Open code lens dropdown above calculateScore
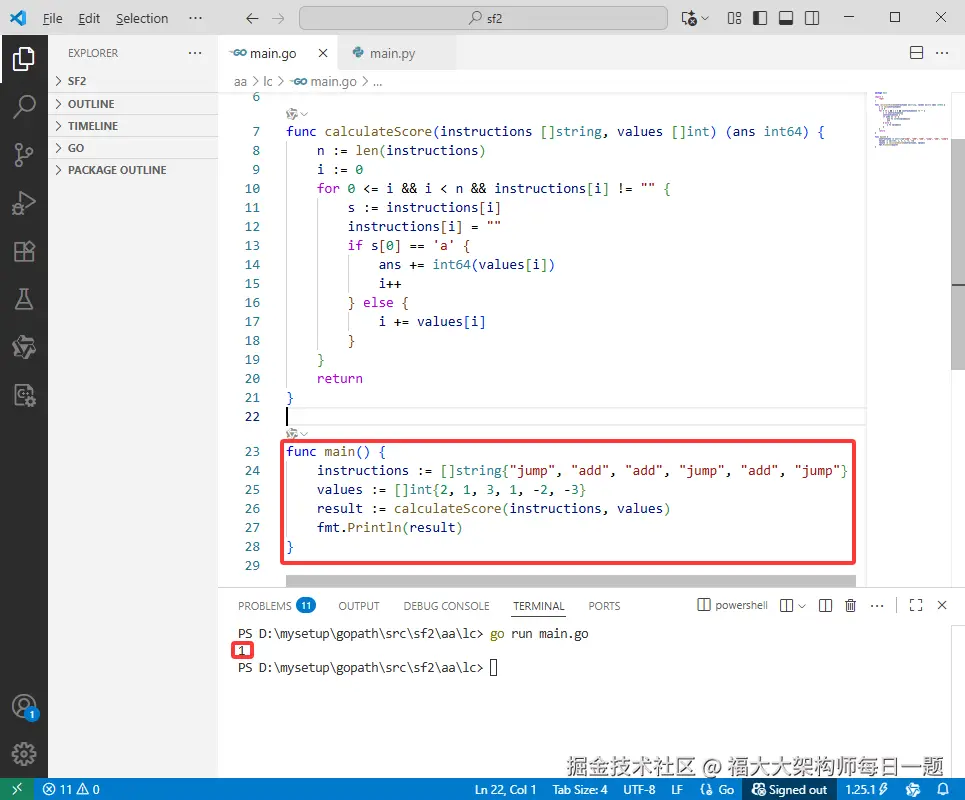The height and width of the screenshot is (800, 965). point(297,114)
